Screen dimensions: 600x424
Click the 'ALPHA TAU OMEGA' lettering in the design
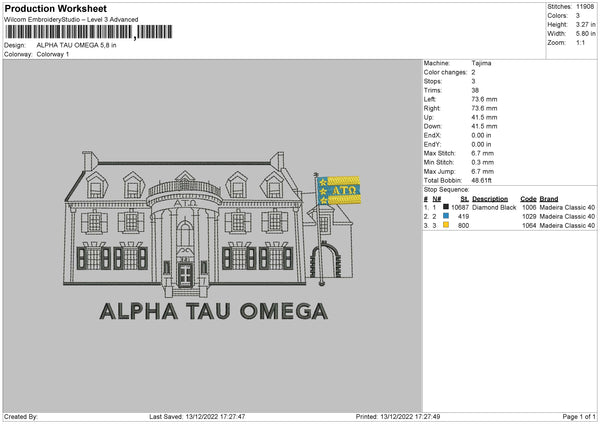click(214, 311)
